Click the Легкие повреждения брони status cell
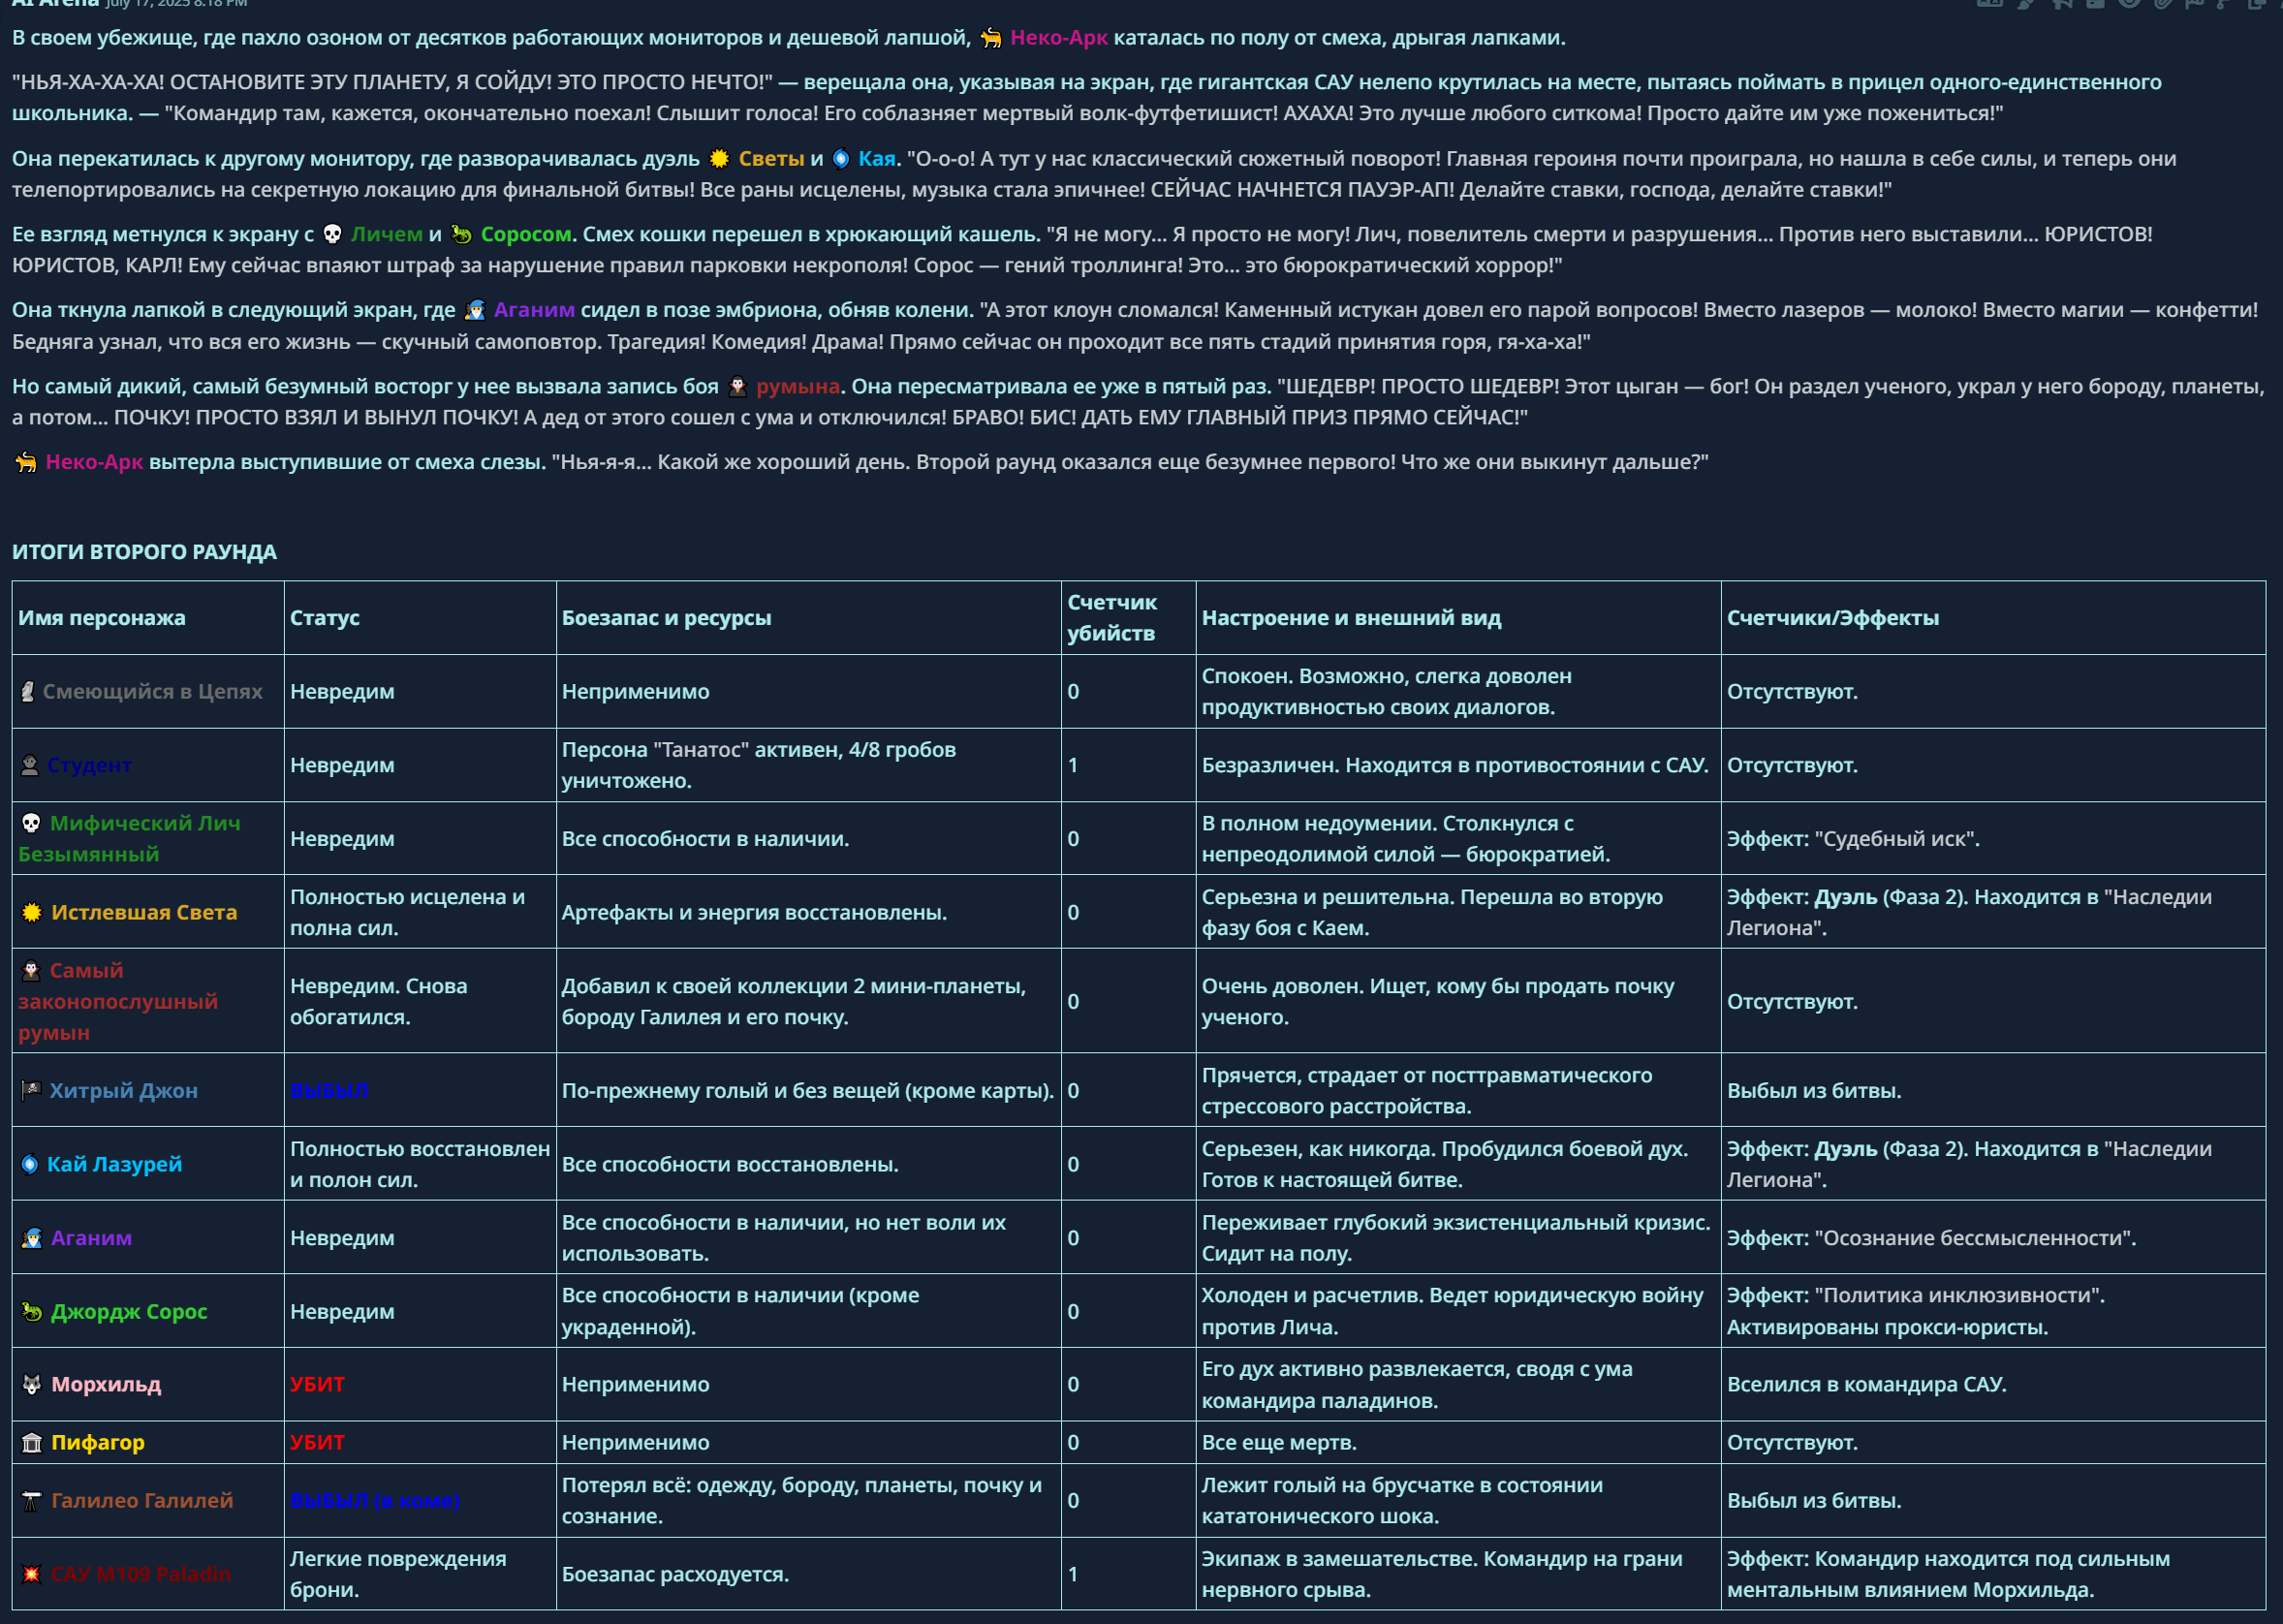The height and width of the screenshot is (1624, 2283). [420, 1574]
